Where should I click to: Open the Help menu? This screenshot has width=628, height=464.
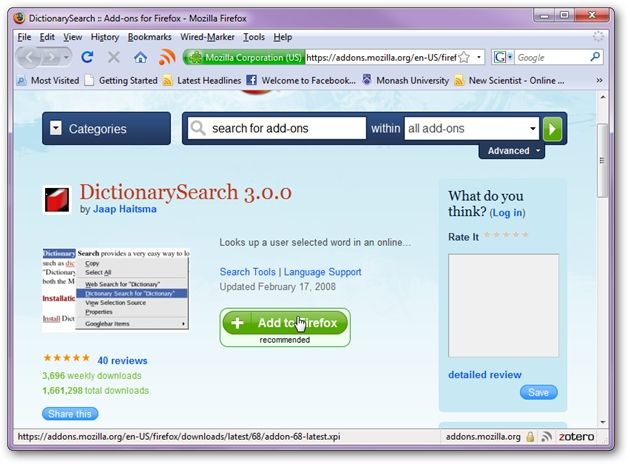(x=282, y=37)
